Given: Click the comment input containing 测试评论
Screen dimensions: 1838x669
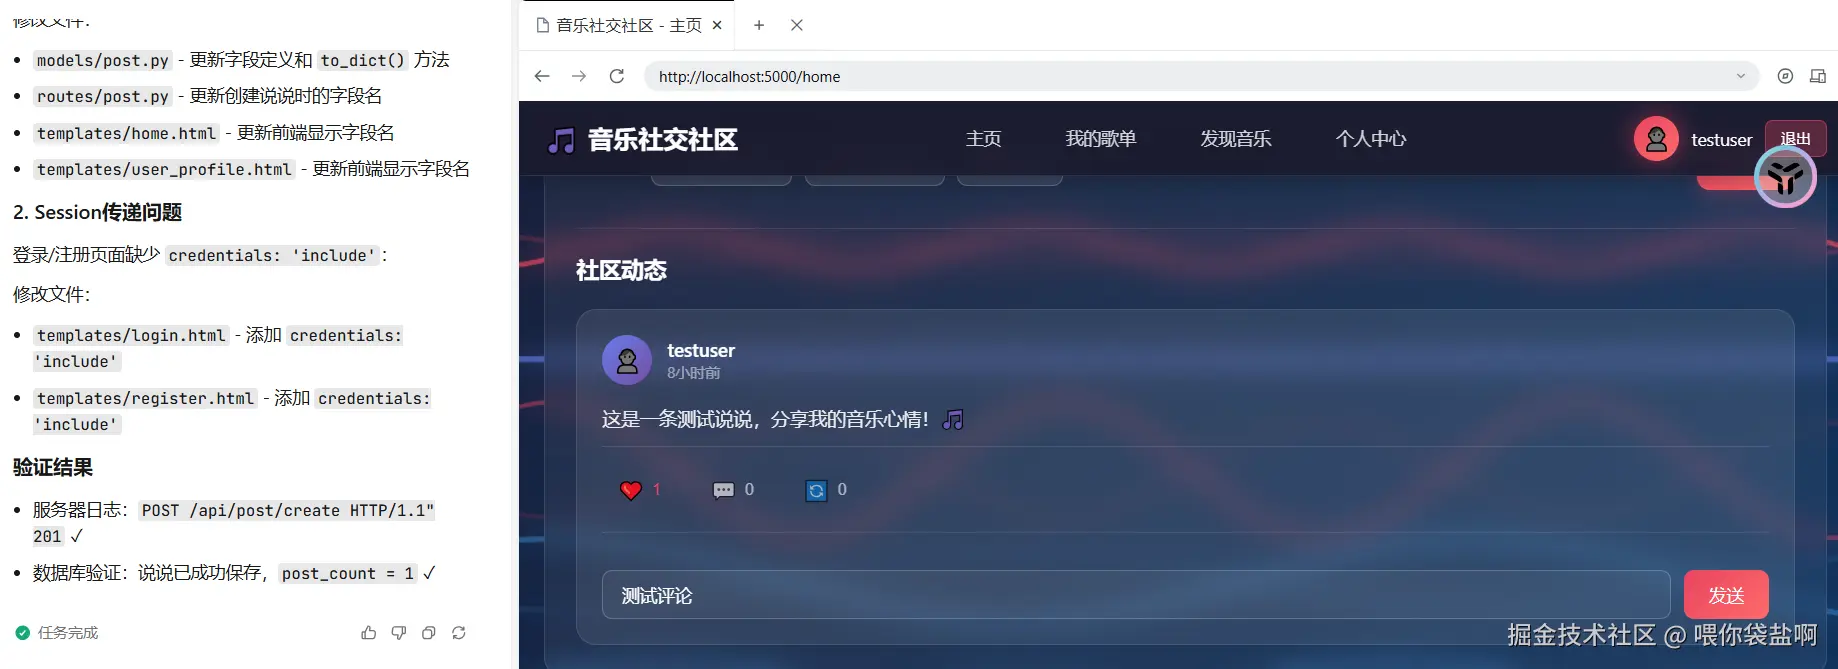Looking at the screenshot, I should [x=1136, y=595].
